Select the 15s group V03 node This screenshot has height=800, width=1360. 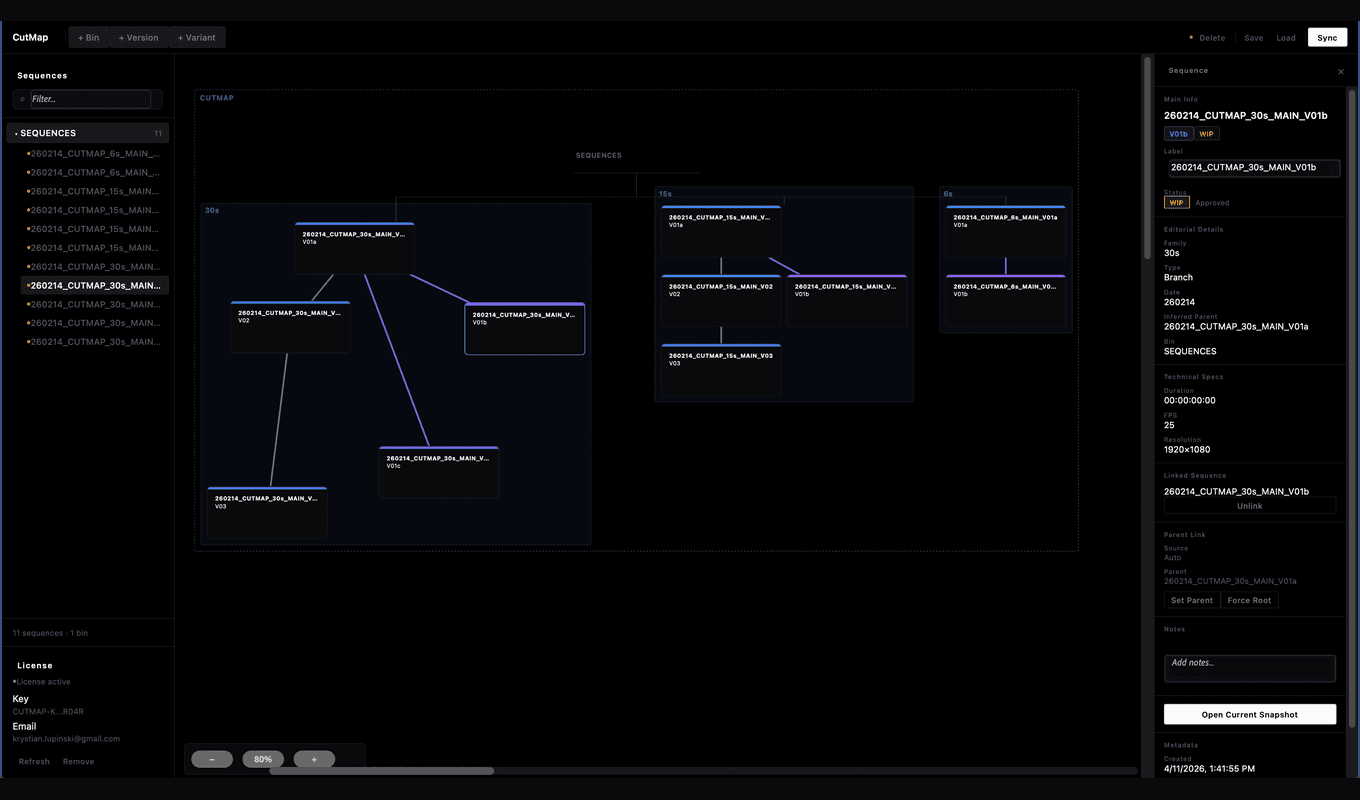coord(721,370)
